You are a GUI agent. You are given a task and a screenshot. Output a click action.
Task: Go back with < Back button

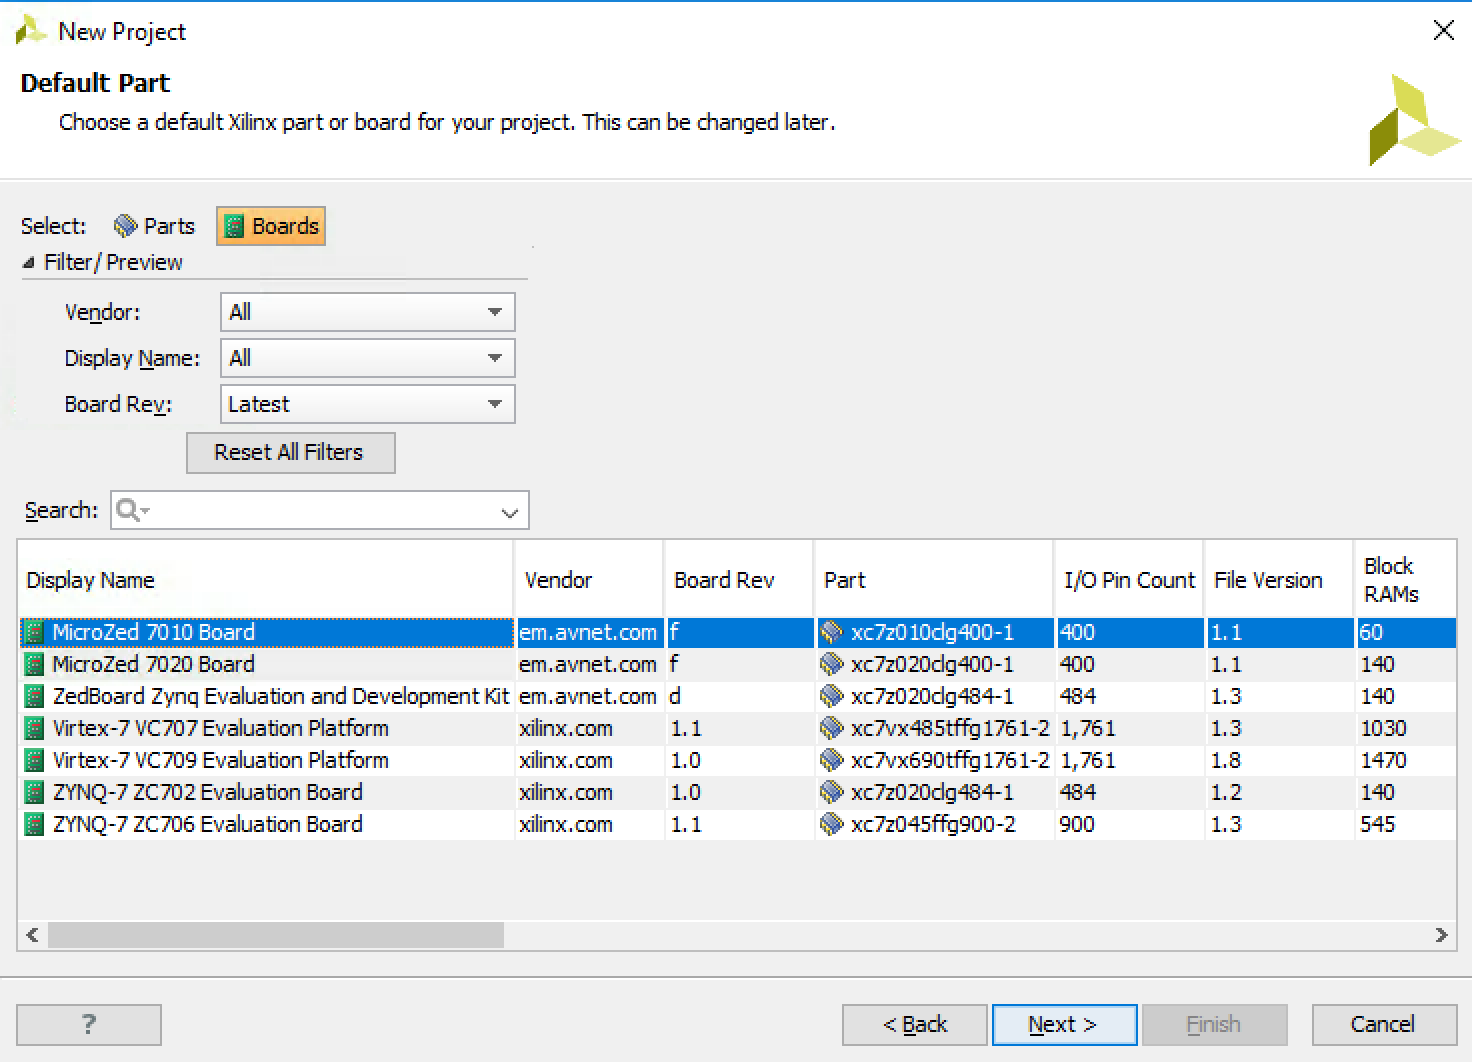[x=914, y=1024]
